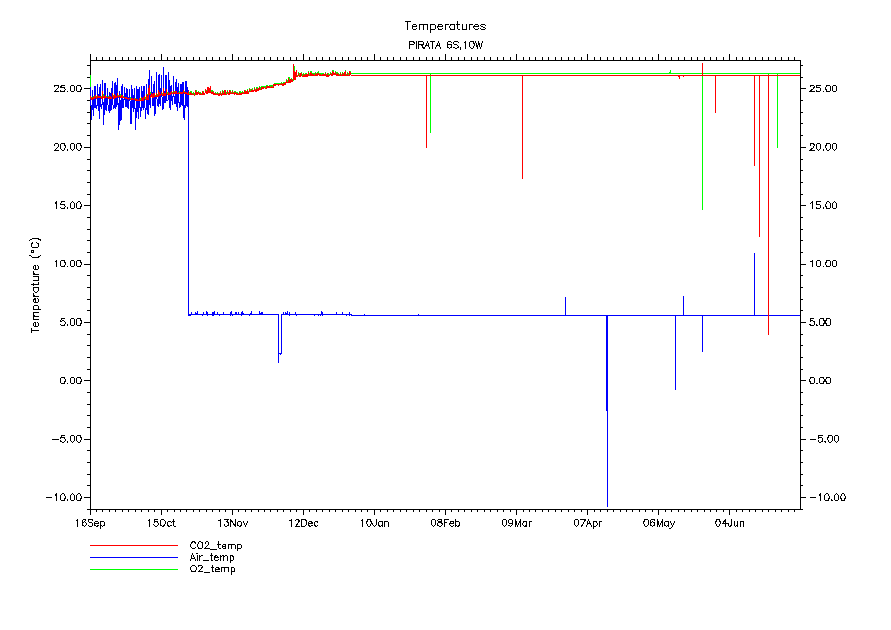Image resolution: width=891 pixels, height=630 pixels.
Task: Select the CO2_temp legend label
Action: (x=216, y=546)
